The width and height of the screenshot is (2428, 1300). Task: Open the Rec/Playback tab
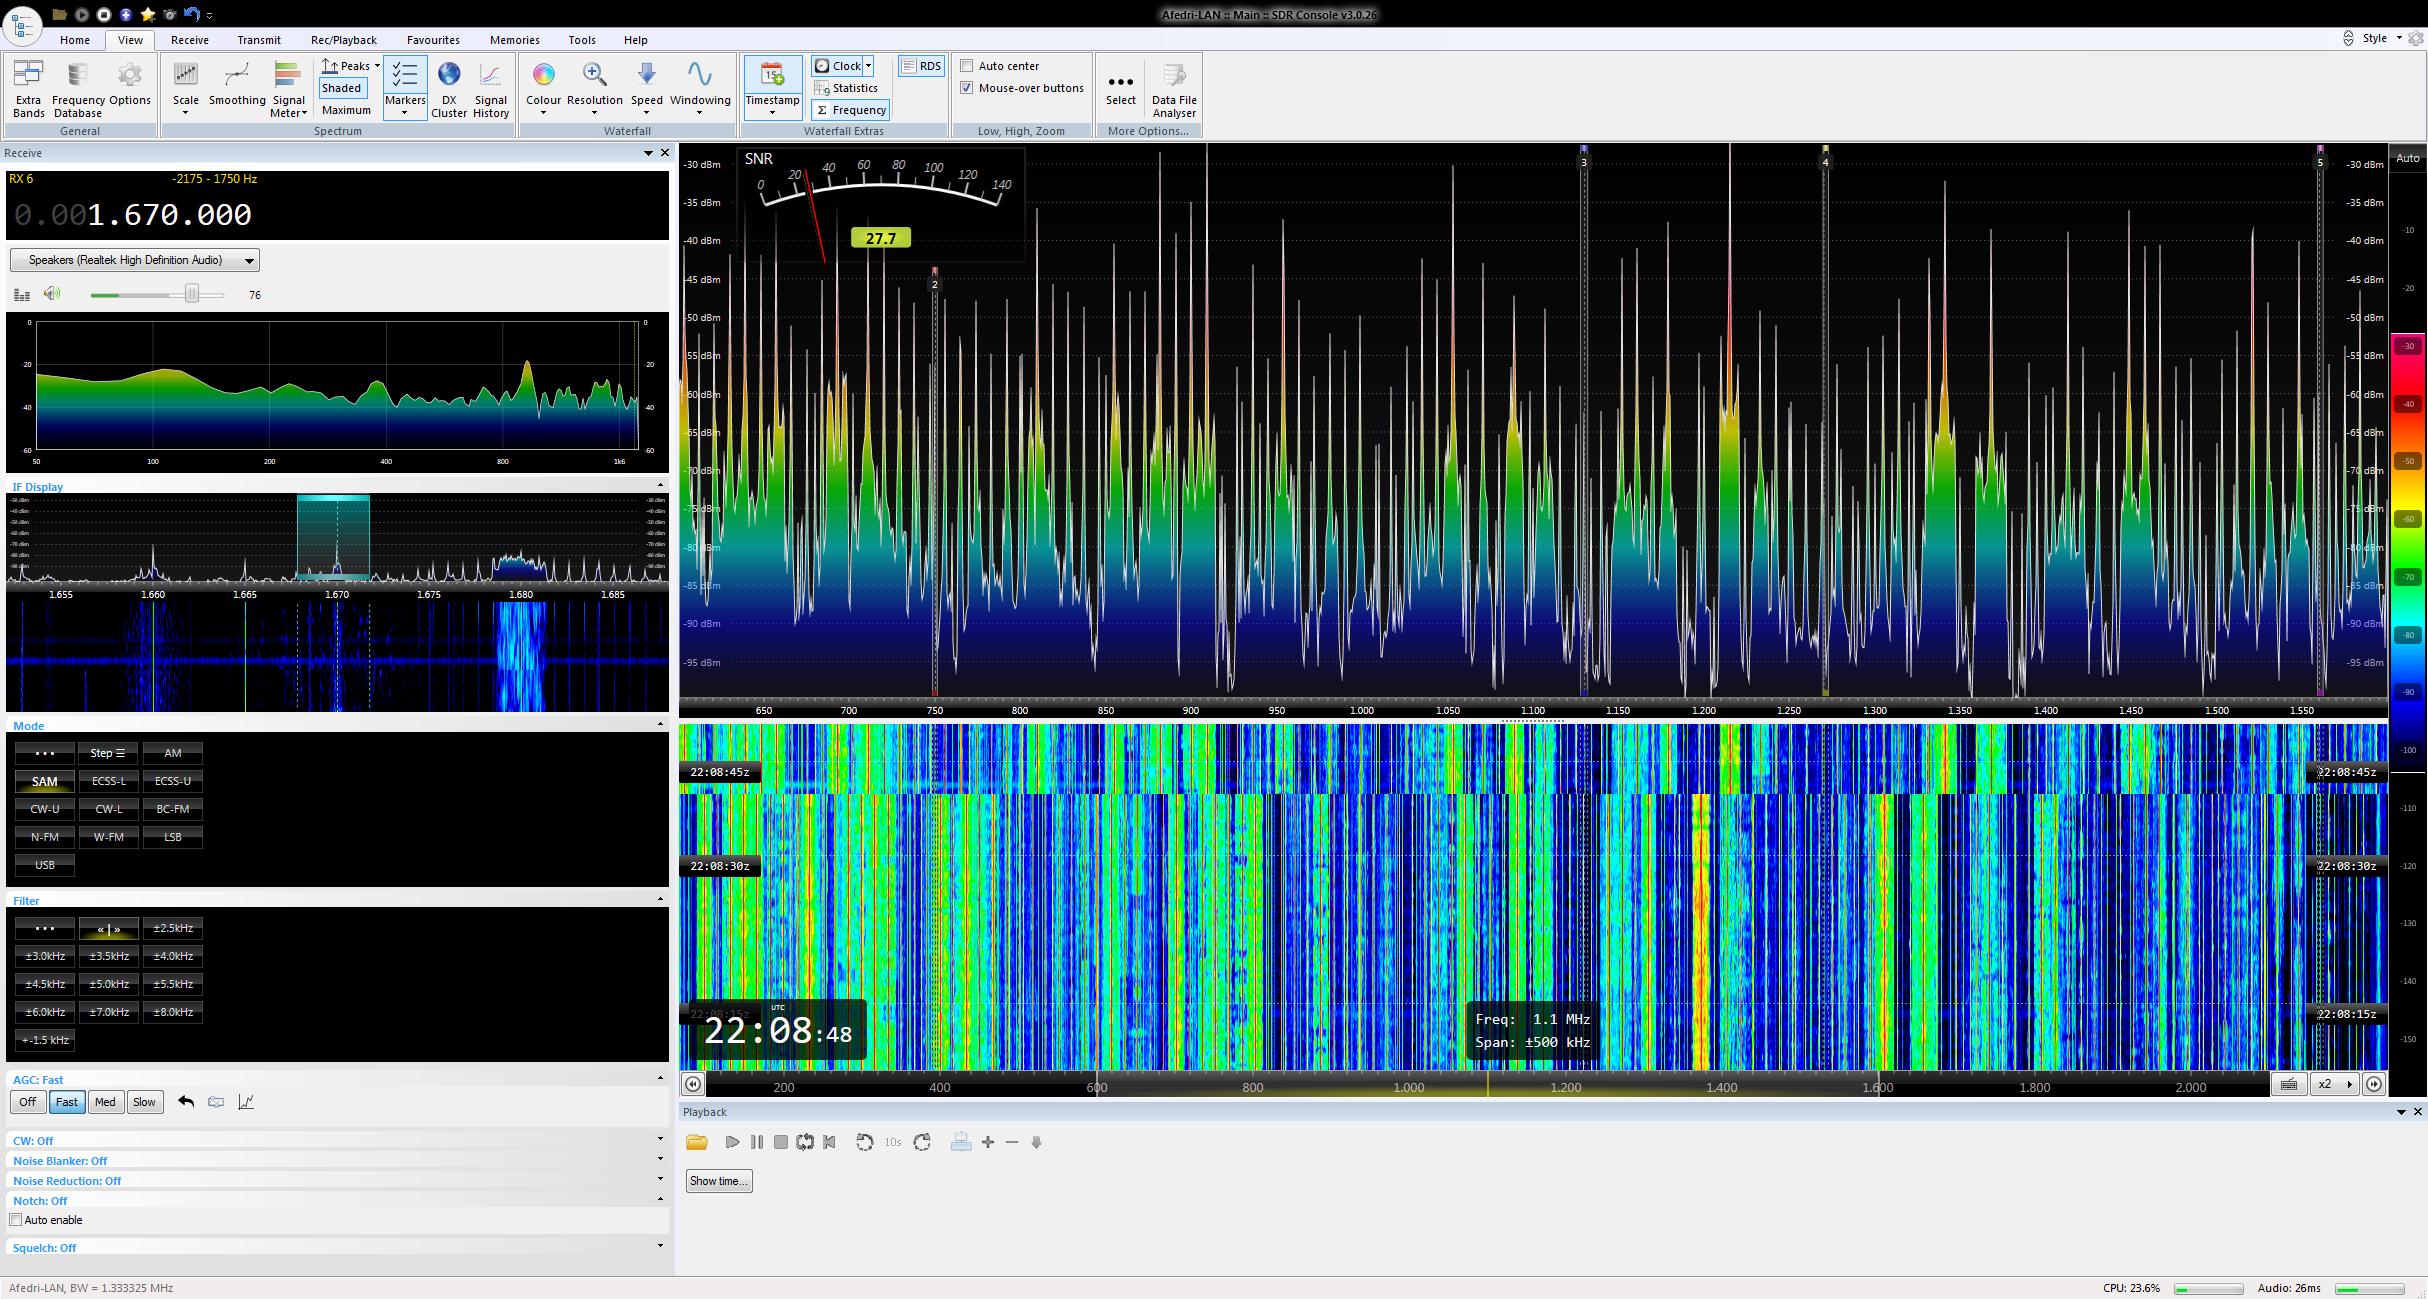coord(343,40)
